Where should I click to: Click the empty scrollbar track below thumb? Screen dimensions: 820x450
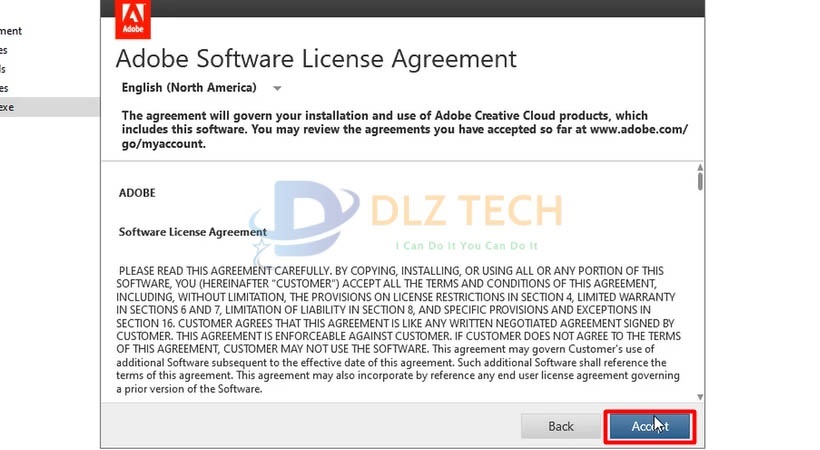[x=700, y=300]
